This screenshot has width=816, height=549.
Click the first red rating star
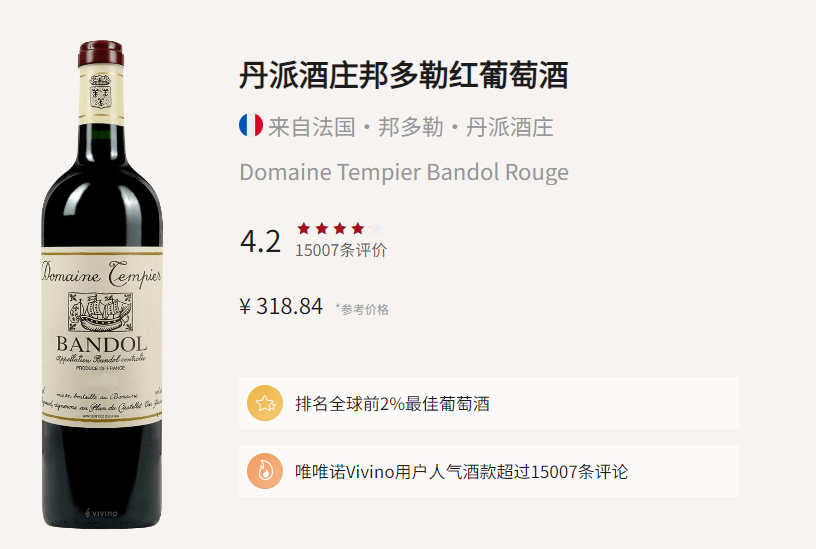click(304, 228)
